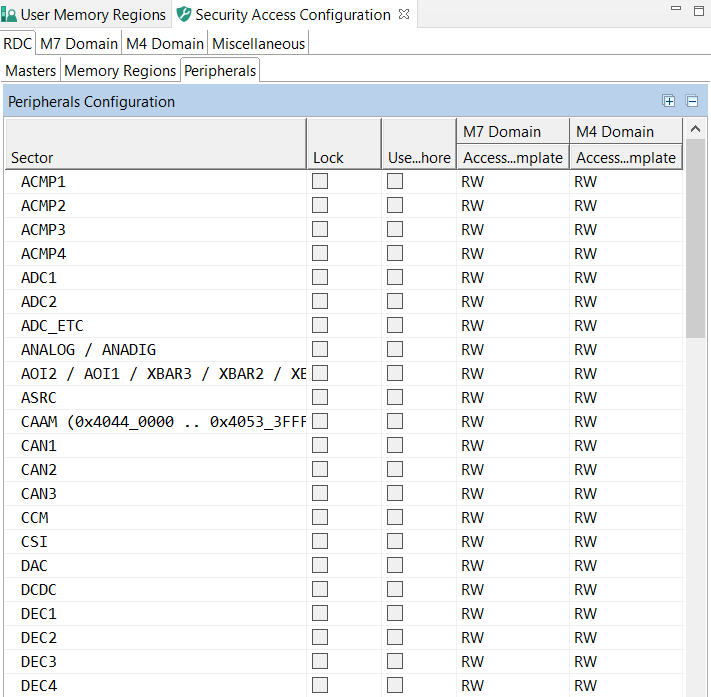Viewport: 711px width, 697px height.
Task: Enable the Lock checkbox for ACMP1
Action: point(320,182)
